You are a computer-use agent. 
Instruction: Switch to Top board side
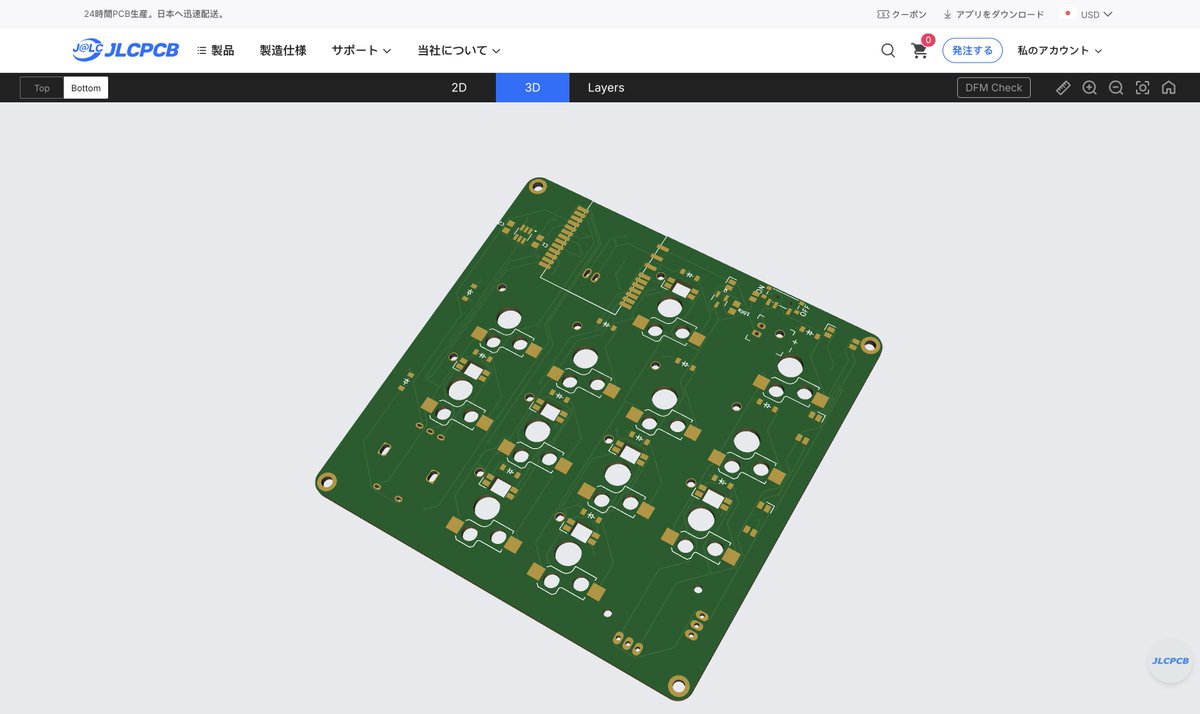pos(42,88)
